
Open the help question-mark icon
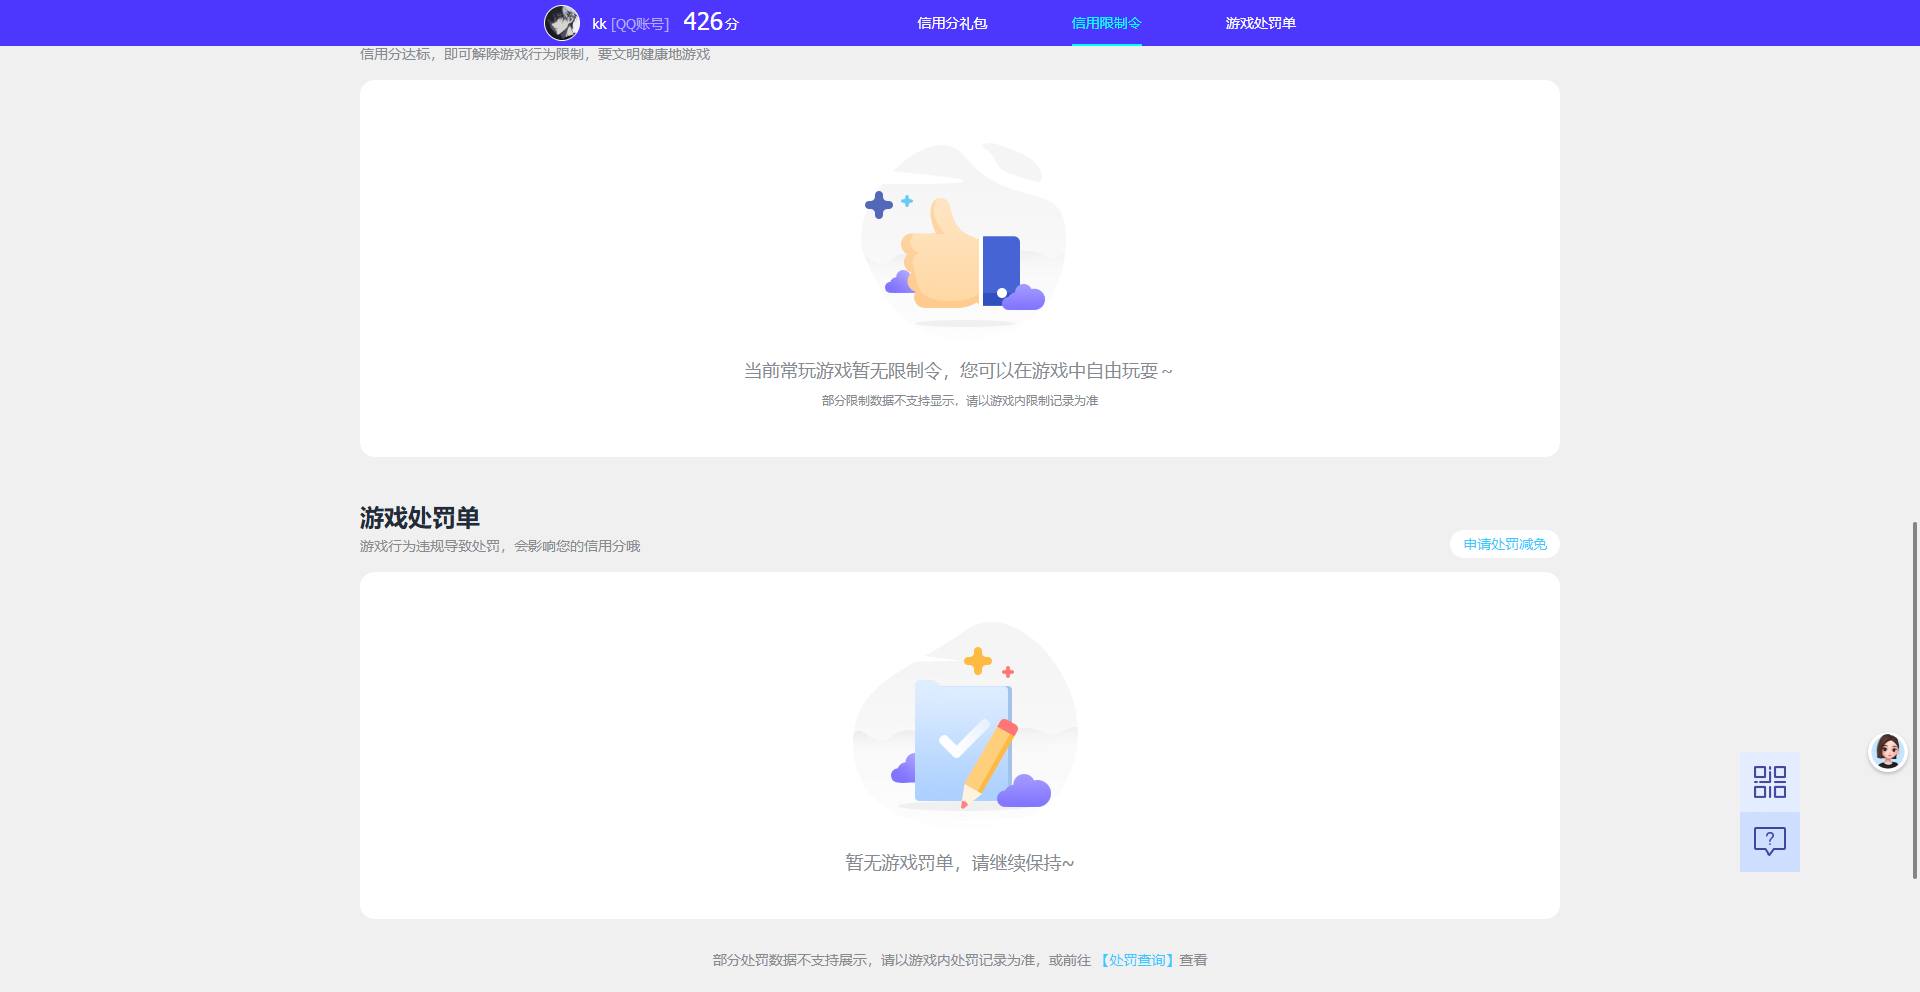1769,842
